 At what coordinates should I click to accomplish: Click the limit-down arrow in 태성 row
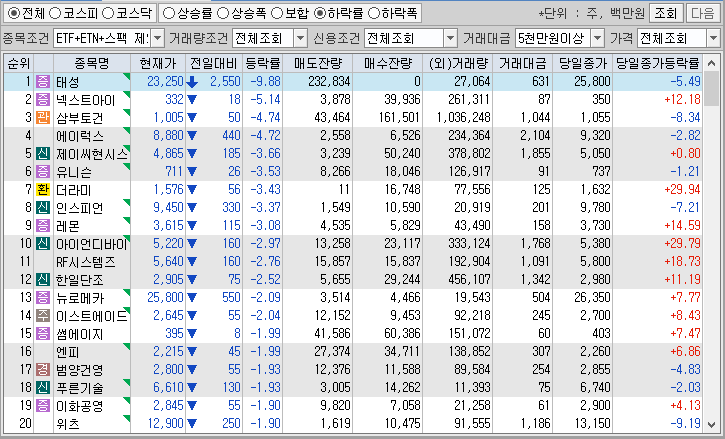192,82
